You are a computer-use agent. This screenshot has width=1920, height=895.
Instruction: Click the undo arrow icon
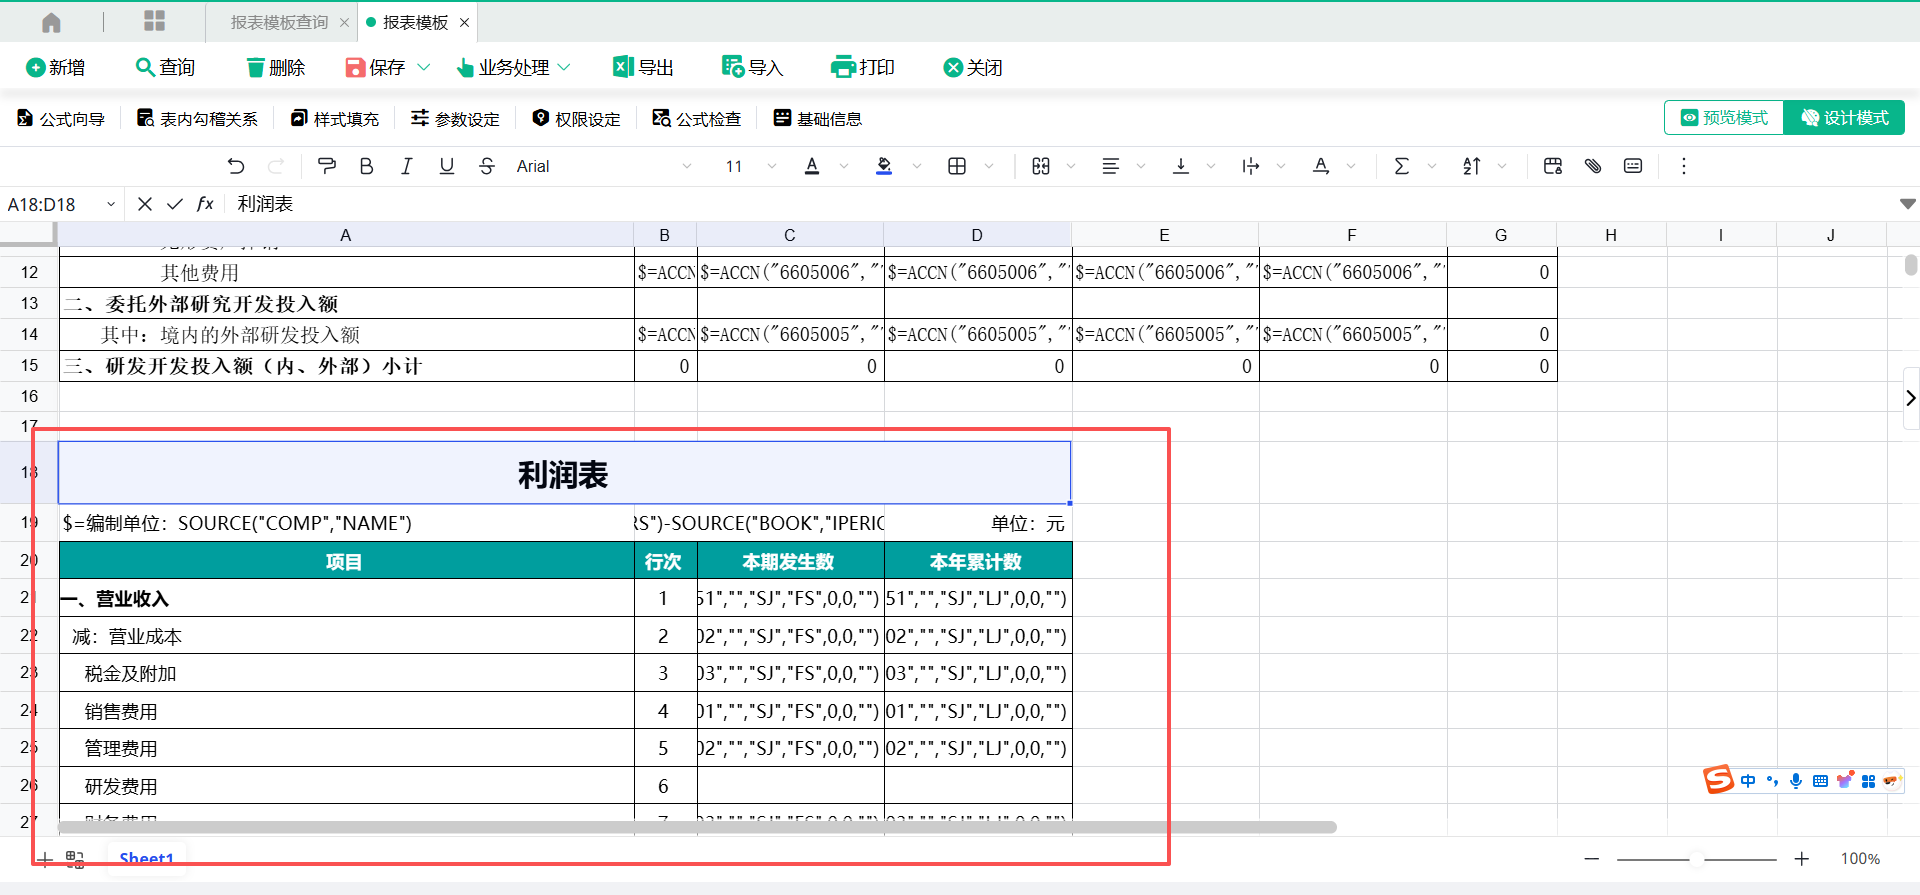pos(236,166)
